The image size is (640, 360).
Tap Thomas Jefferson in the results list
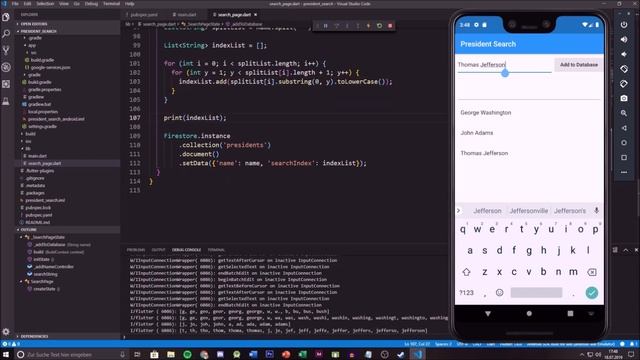[484, 153]
